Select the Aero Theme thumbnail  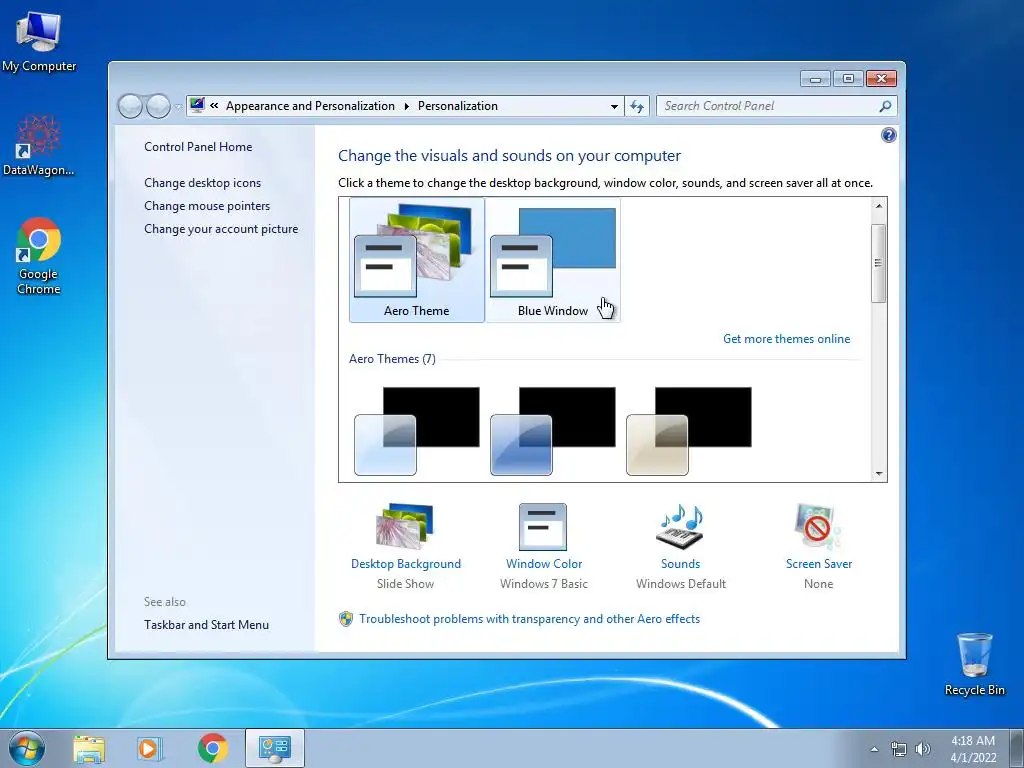(x=417, y=260)
